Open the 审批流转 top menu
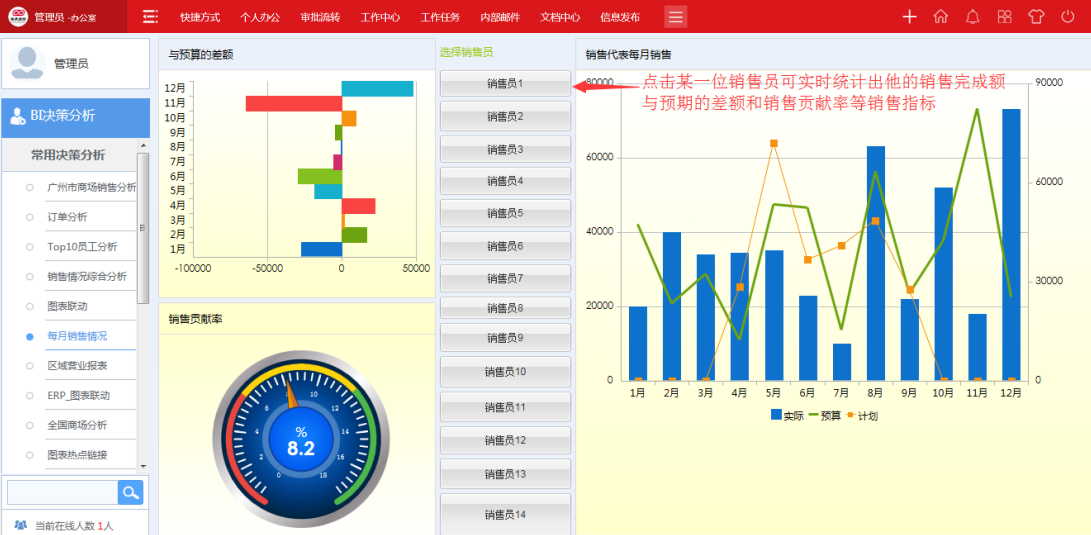Viewport: 1091px width, 535px height. tap(320, 17)
